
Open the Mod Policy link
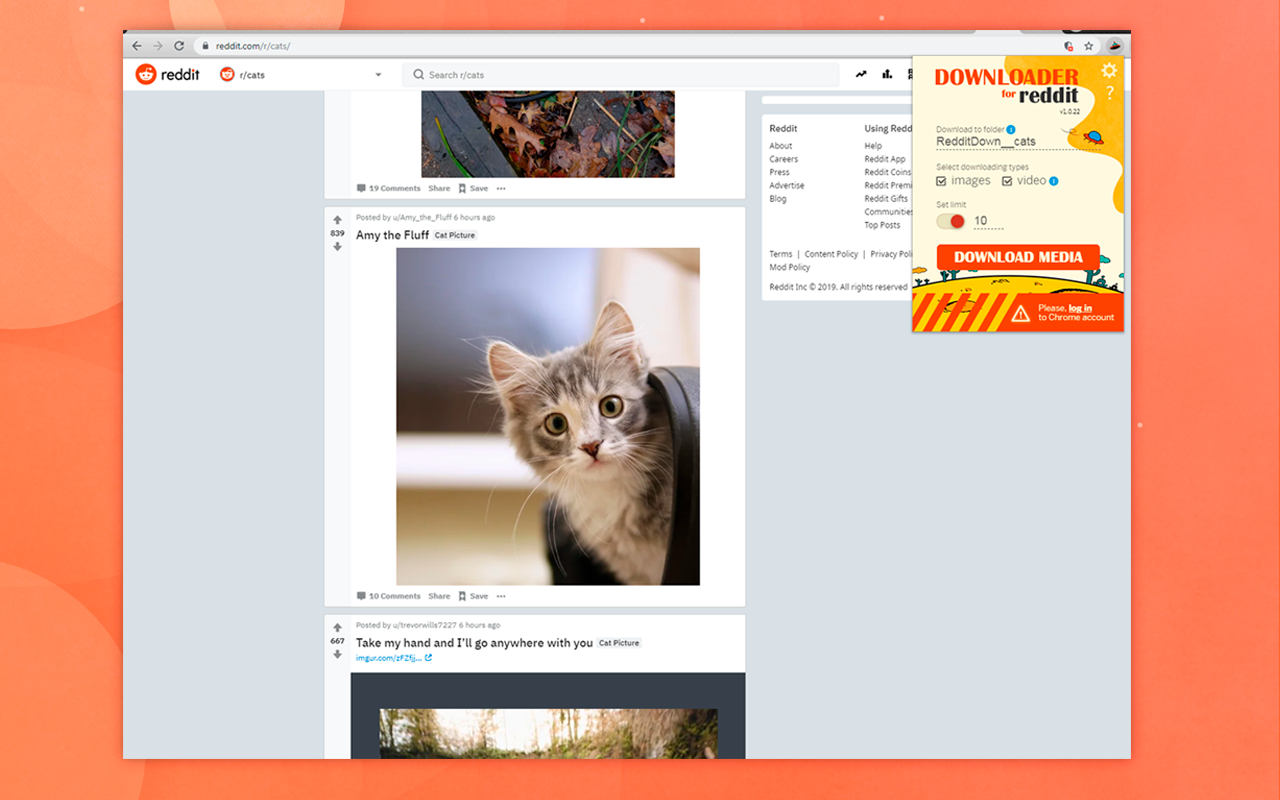[x=789, y=267]
